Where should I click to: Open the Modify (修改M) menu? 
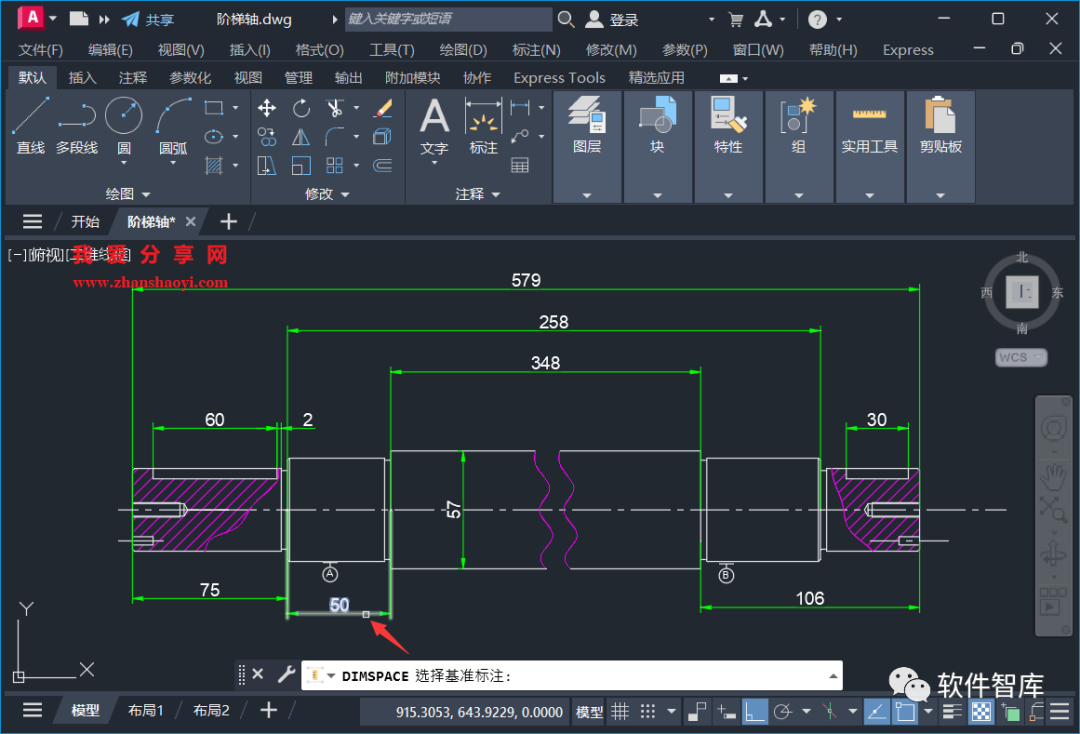[x=611, y=50]
